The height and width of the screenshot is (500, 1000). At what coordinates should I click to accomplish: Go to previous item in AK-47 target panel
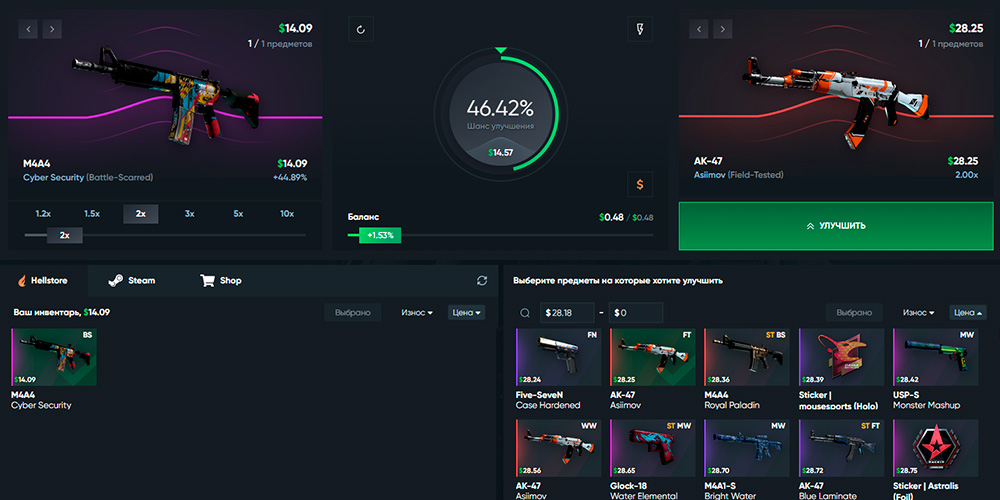click(x=698, y=29)
